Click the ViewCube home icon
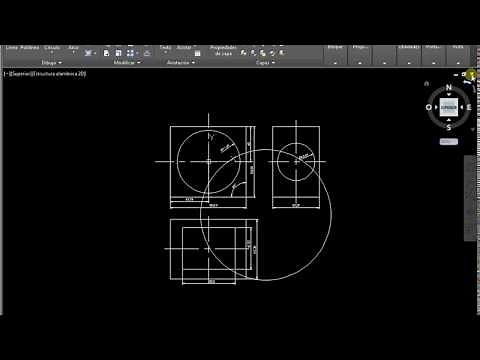The image size is (480, 360). point(426,84)
